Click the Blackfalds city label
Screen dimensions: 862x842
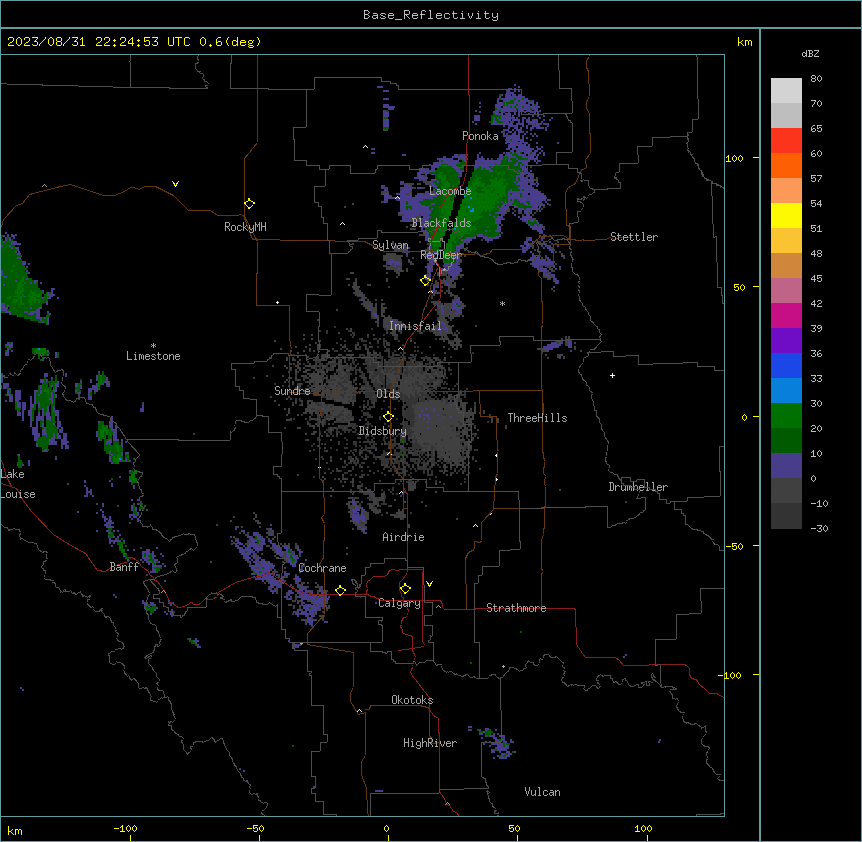(x=441, y=223)
